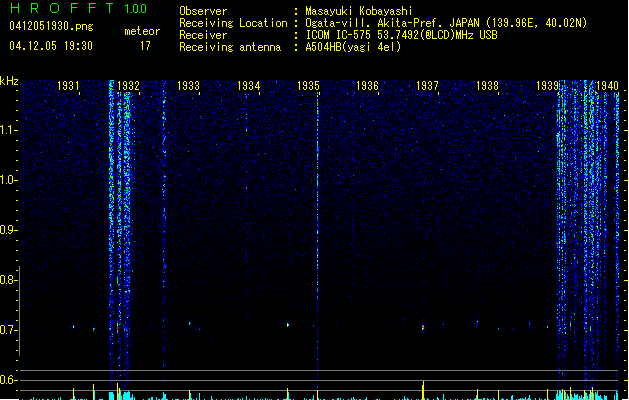The height and width of the screenshot is (400, 629).
Task: Click the date stamp 04.12.05 19:30
Action: pyautogui.click(x=51, y=46)
